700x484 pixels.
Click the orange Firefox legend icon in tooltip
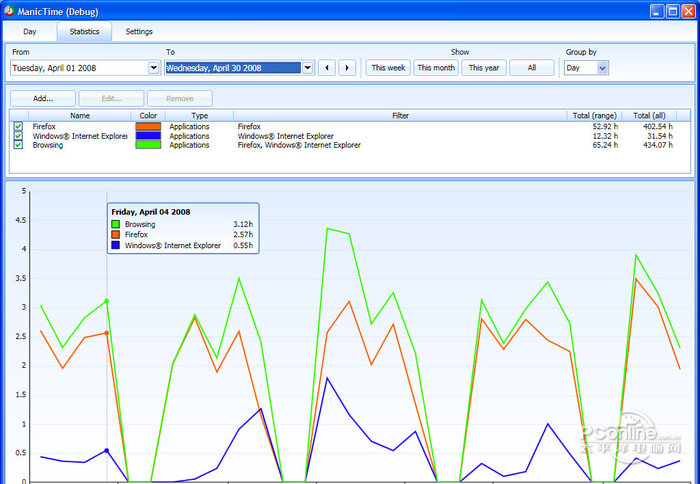point(116,235)
